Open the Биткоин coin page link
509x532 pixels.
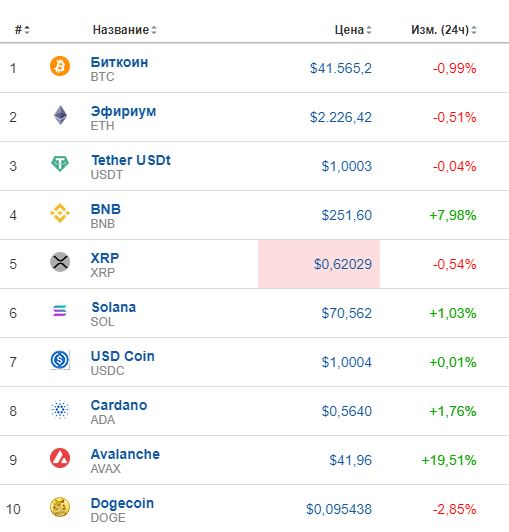[119, 62]
